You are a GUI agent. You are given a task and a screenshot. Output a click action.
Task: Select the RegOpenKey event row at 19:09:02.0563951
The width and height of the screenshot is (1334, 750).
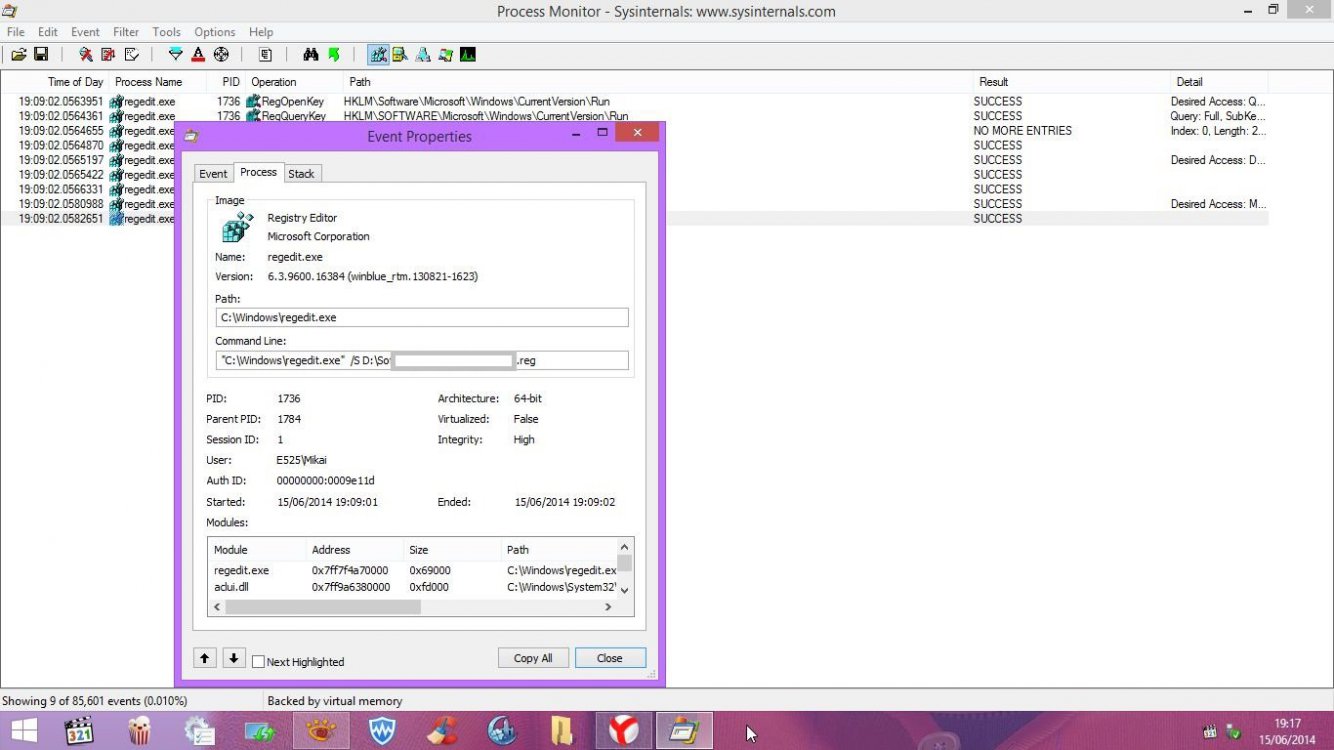(x=634, y=101)
